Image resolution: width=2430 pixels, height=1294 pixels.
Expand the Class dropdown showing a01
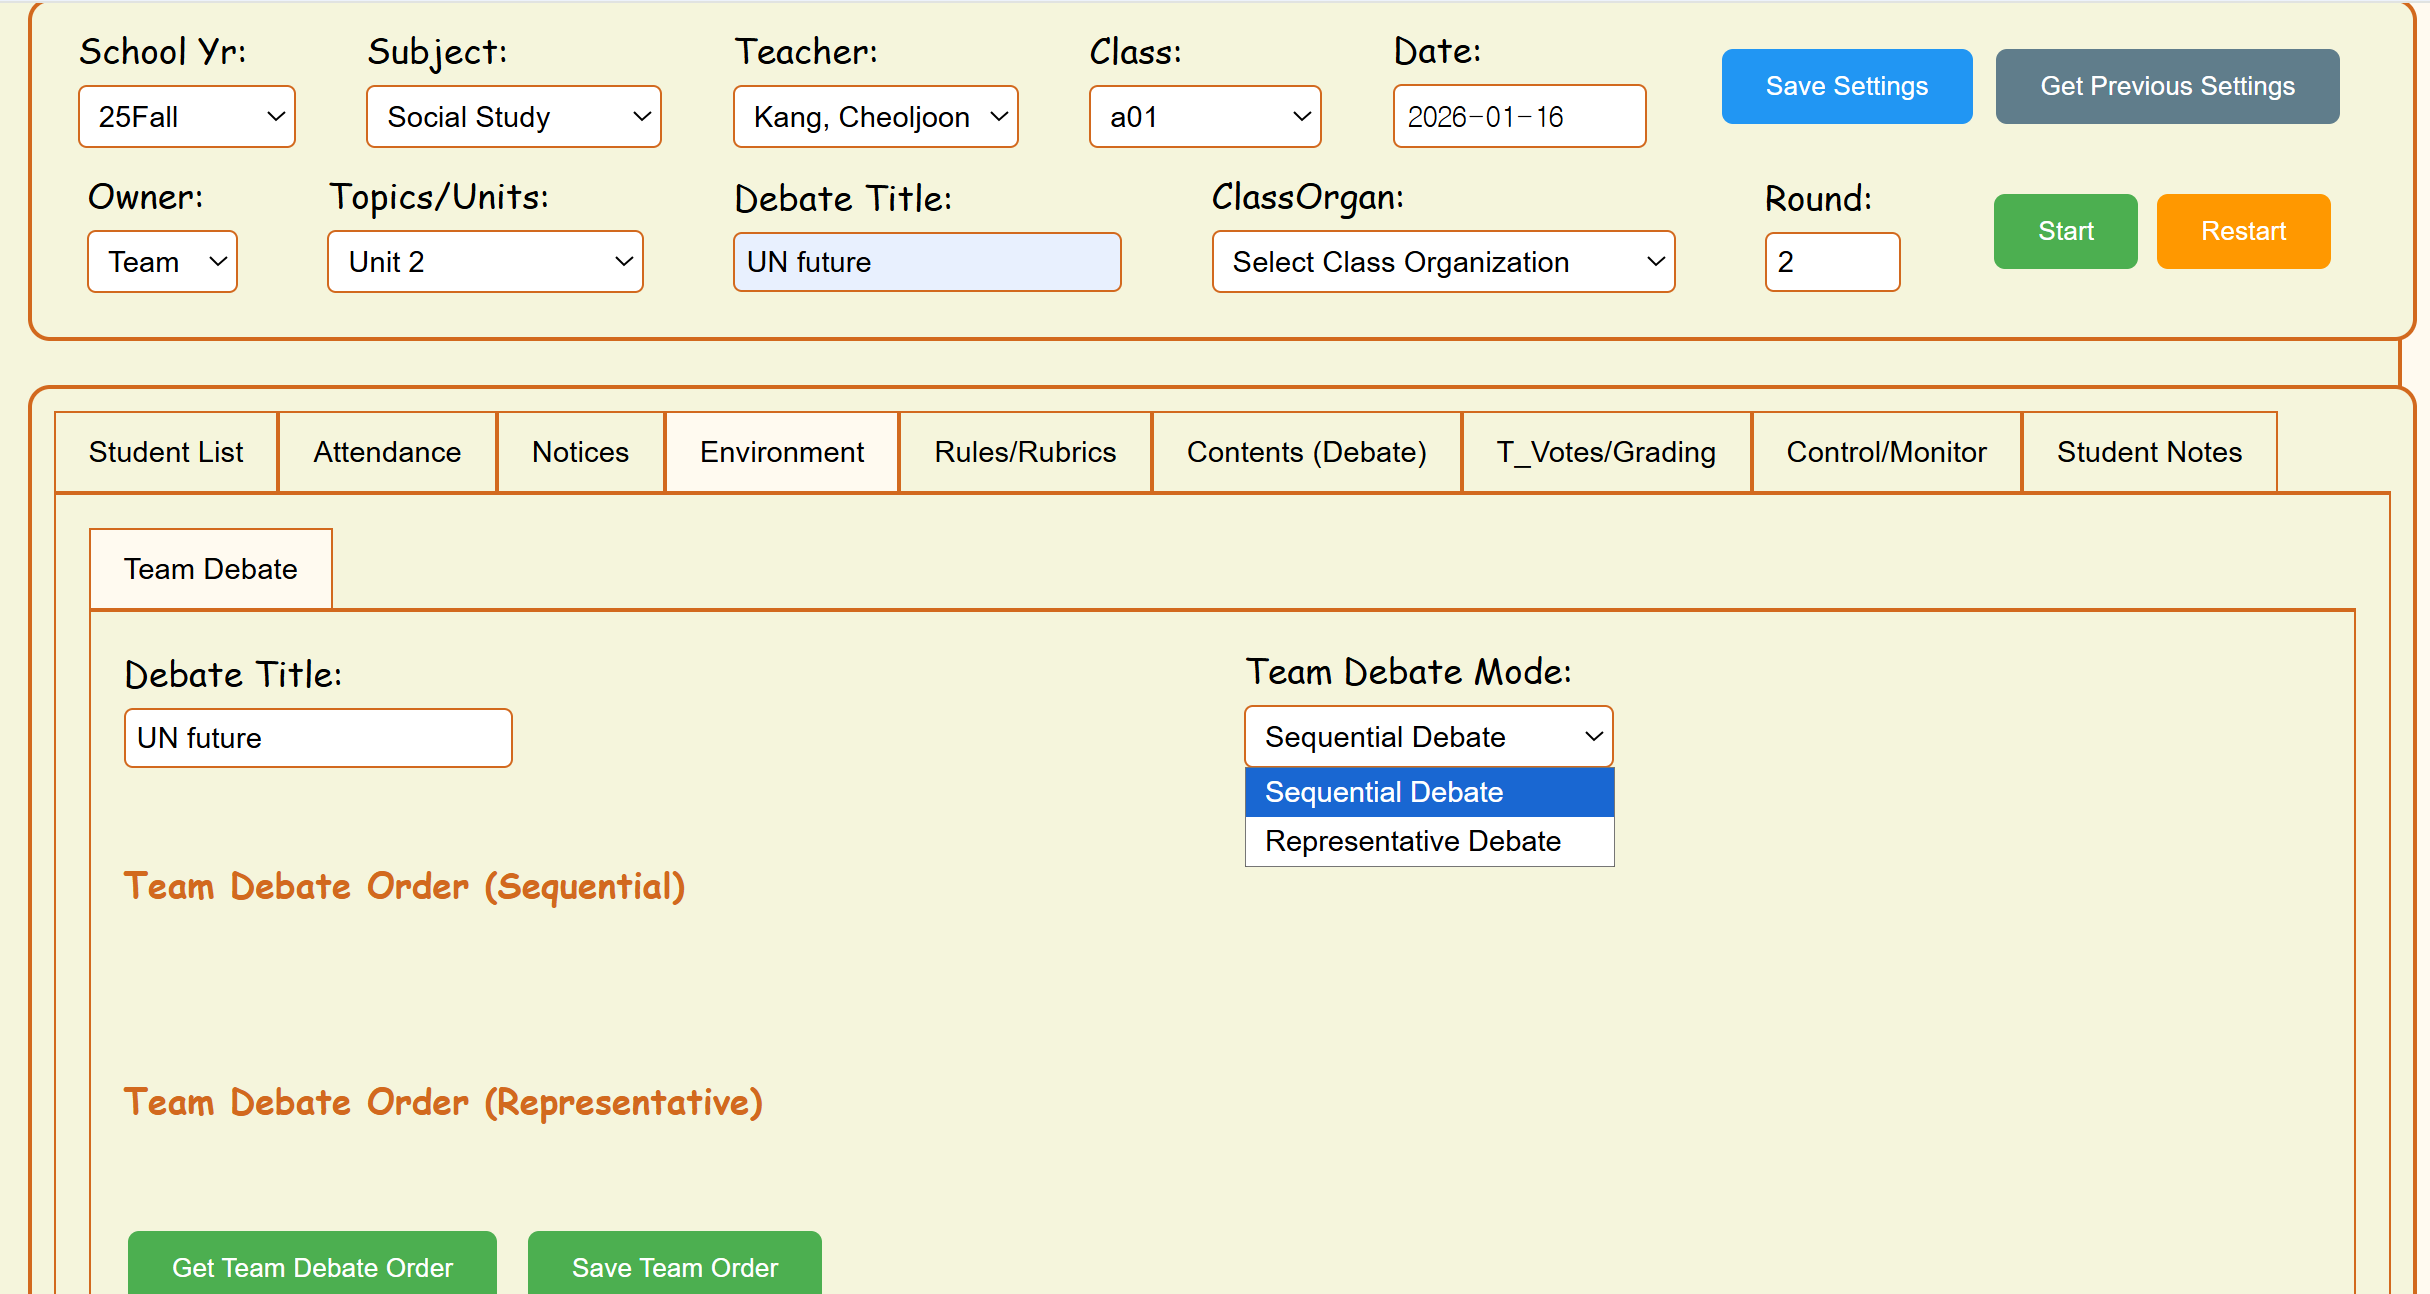point(1204,117)
